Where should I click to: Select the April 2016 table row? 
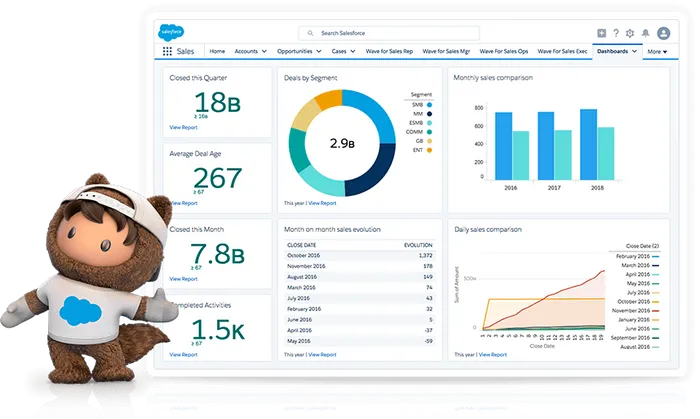coord(360,330)
